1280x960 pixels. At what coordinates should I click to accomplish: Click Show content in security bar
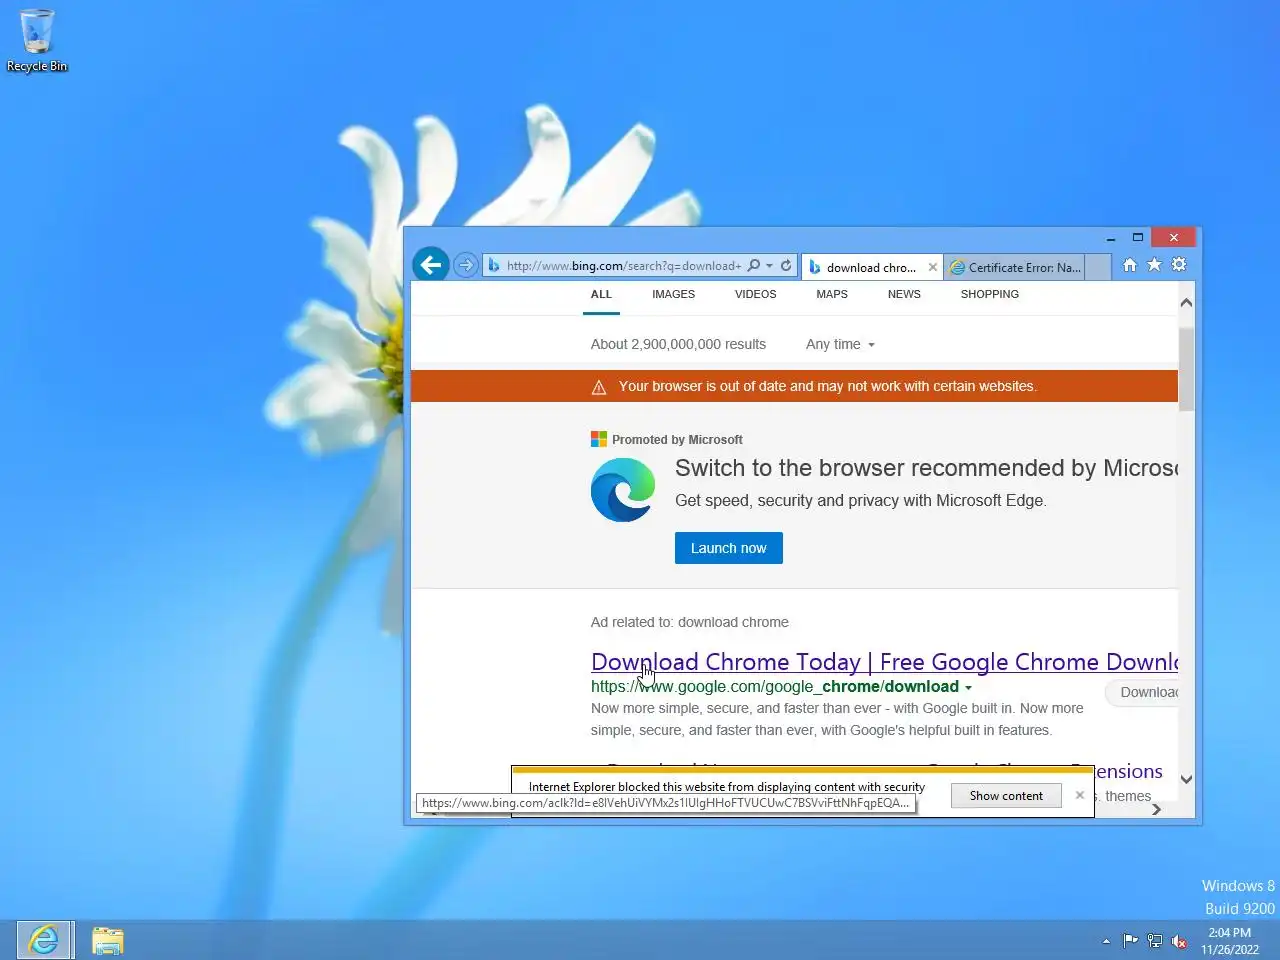click(1006, 796)
